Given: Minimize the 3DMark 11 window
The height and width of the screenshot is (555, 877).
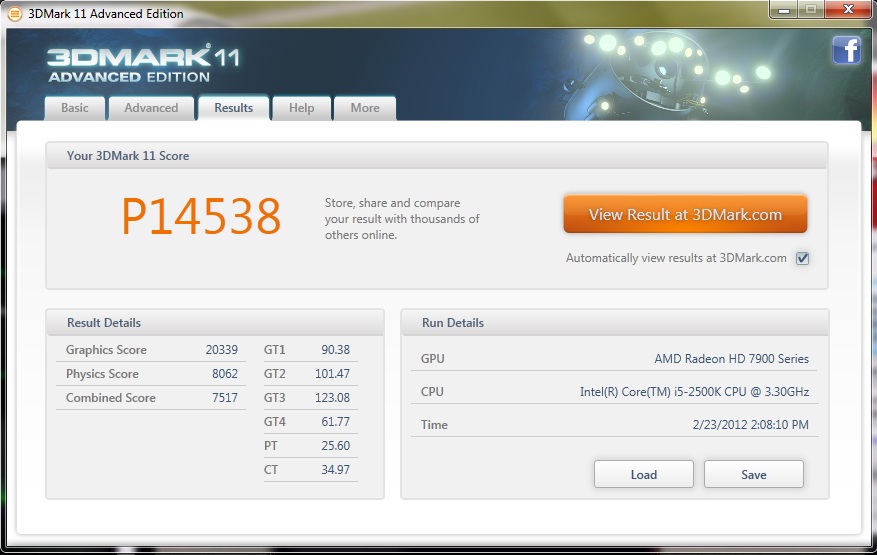Looking at the screenshot, I should [x=784, y=10].
